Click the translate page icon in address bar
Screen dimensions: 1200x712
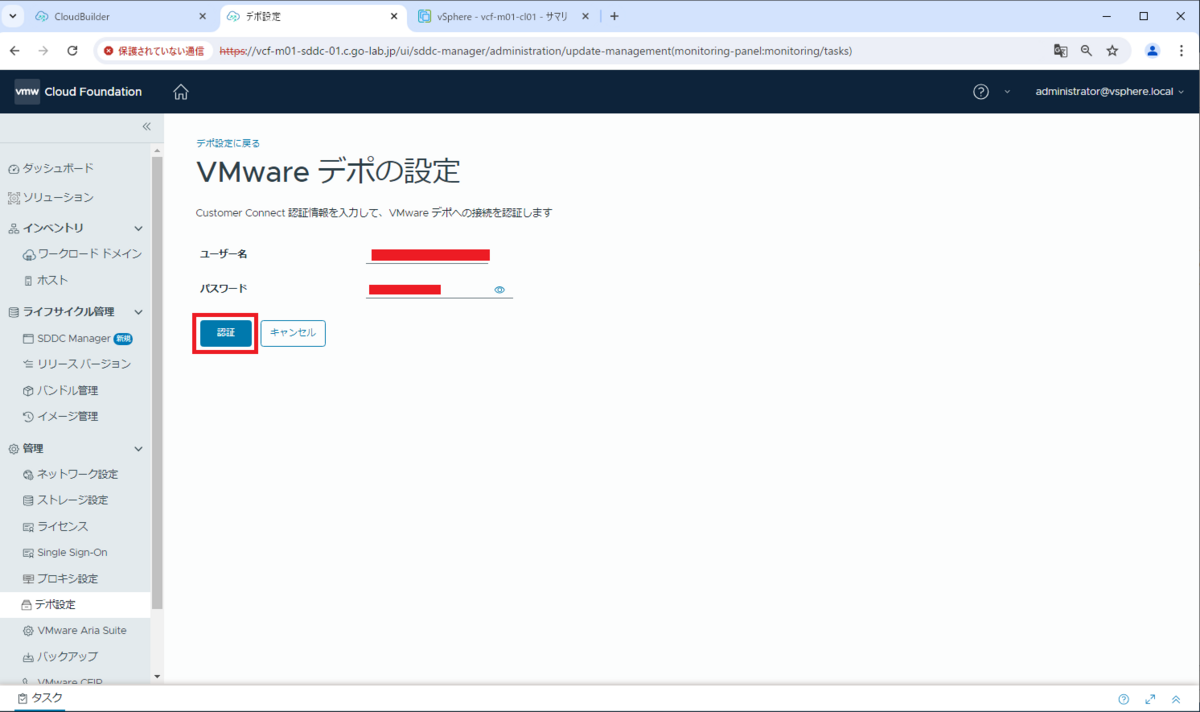[x=1061, y=50]
